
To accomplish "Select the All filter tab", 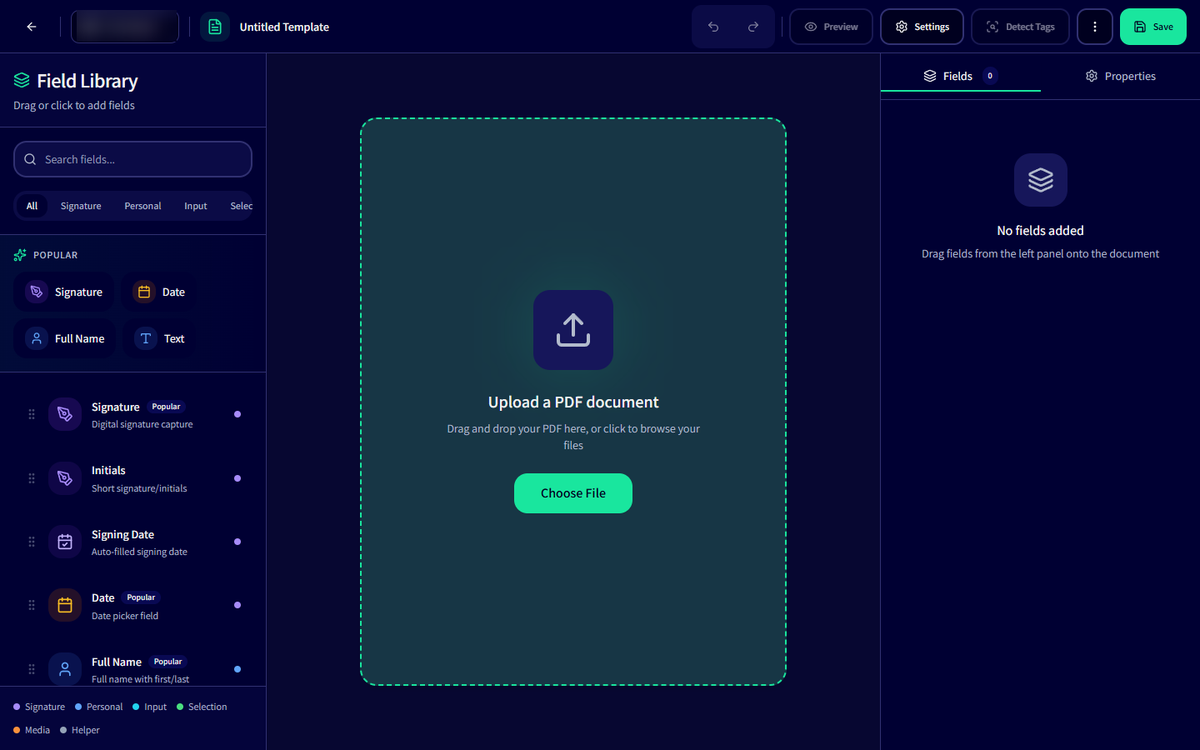I will 32,206.
